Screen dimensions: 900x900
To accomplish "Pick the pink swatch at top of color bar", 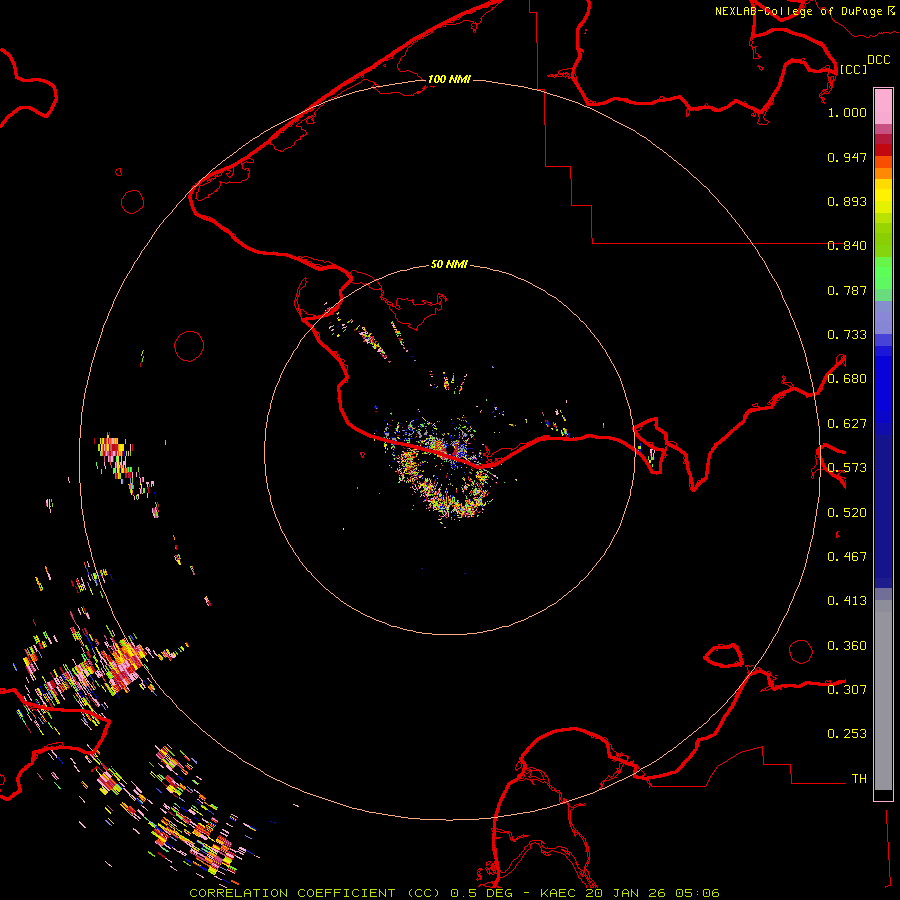I will [x=883, y=104].
